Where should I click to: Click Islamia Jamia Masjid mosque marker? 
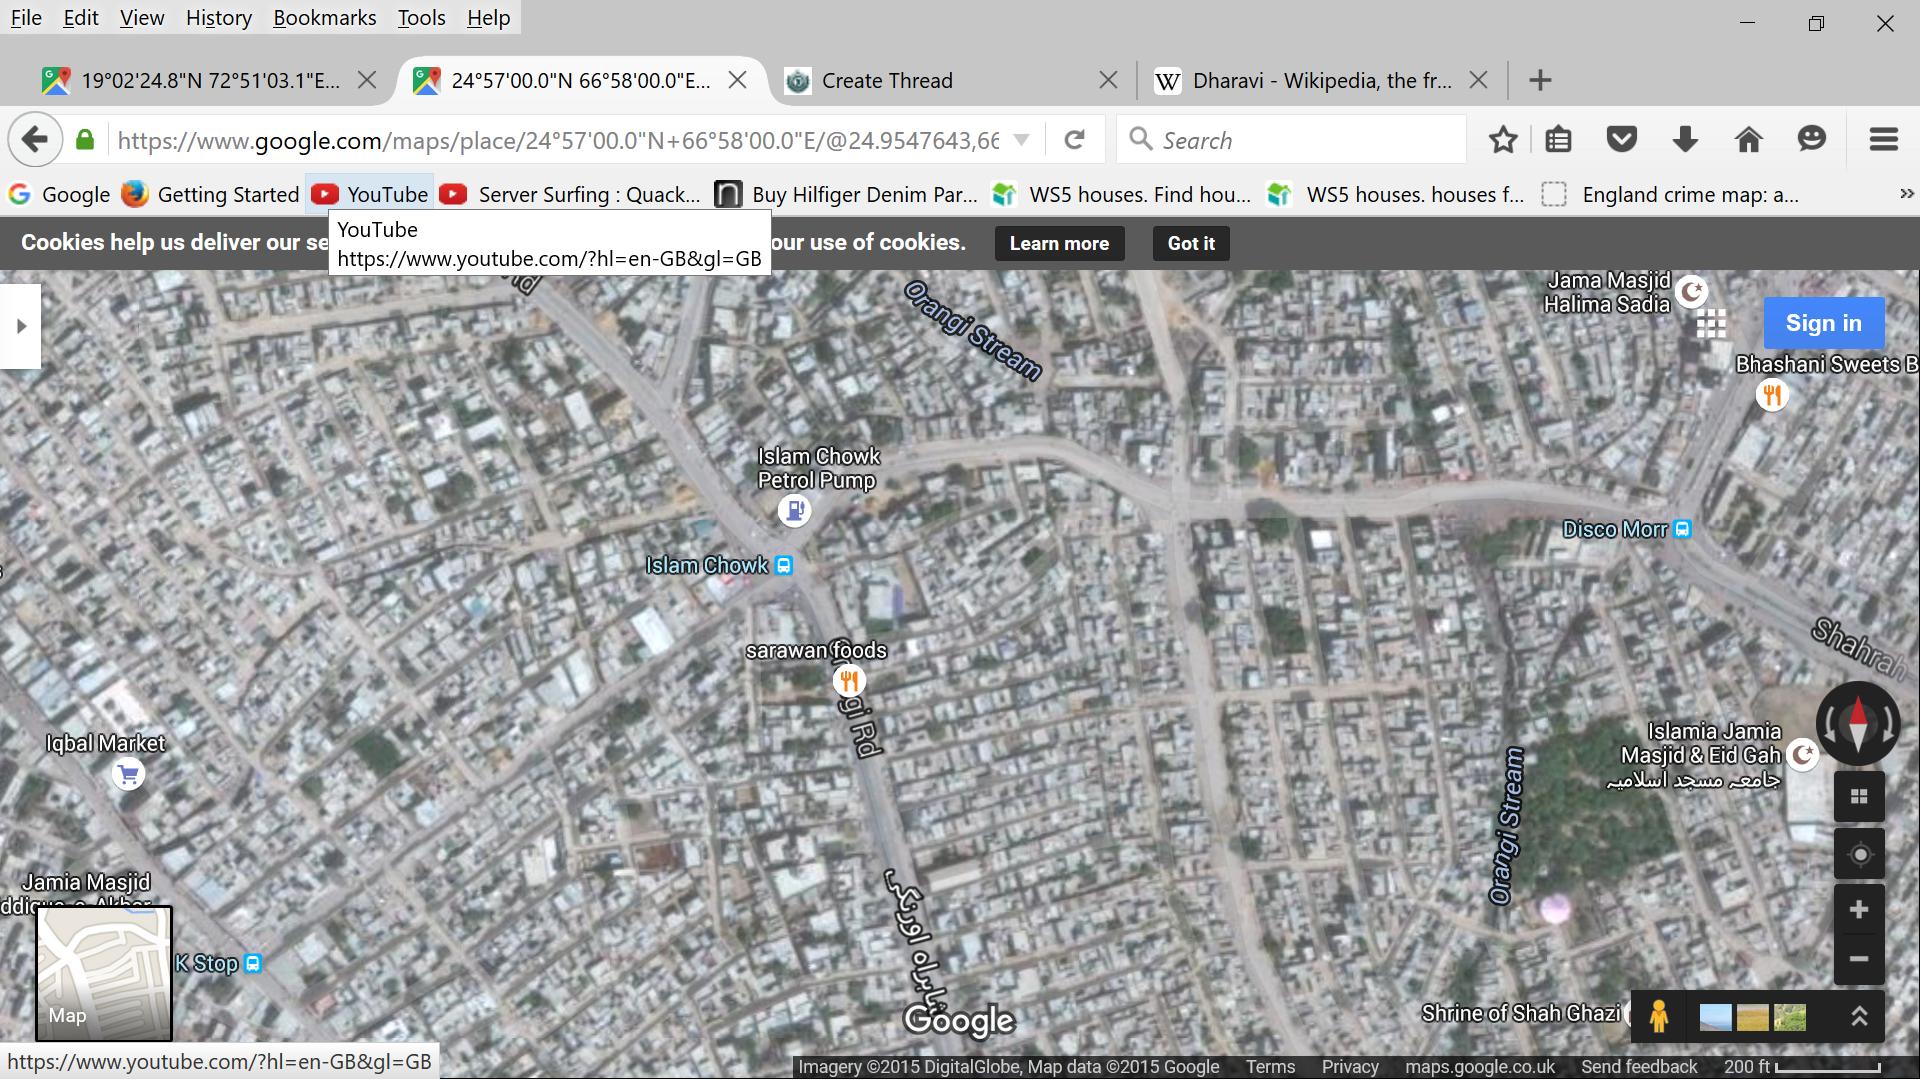[1802, 755]
